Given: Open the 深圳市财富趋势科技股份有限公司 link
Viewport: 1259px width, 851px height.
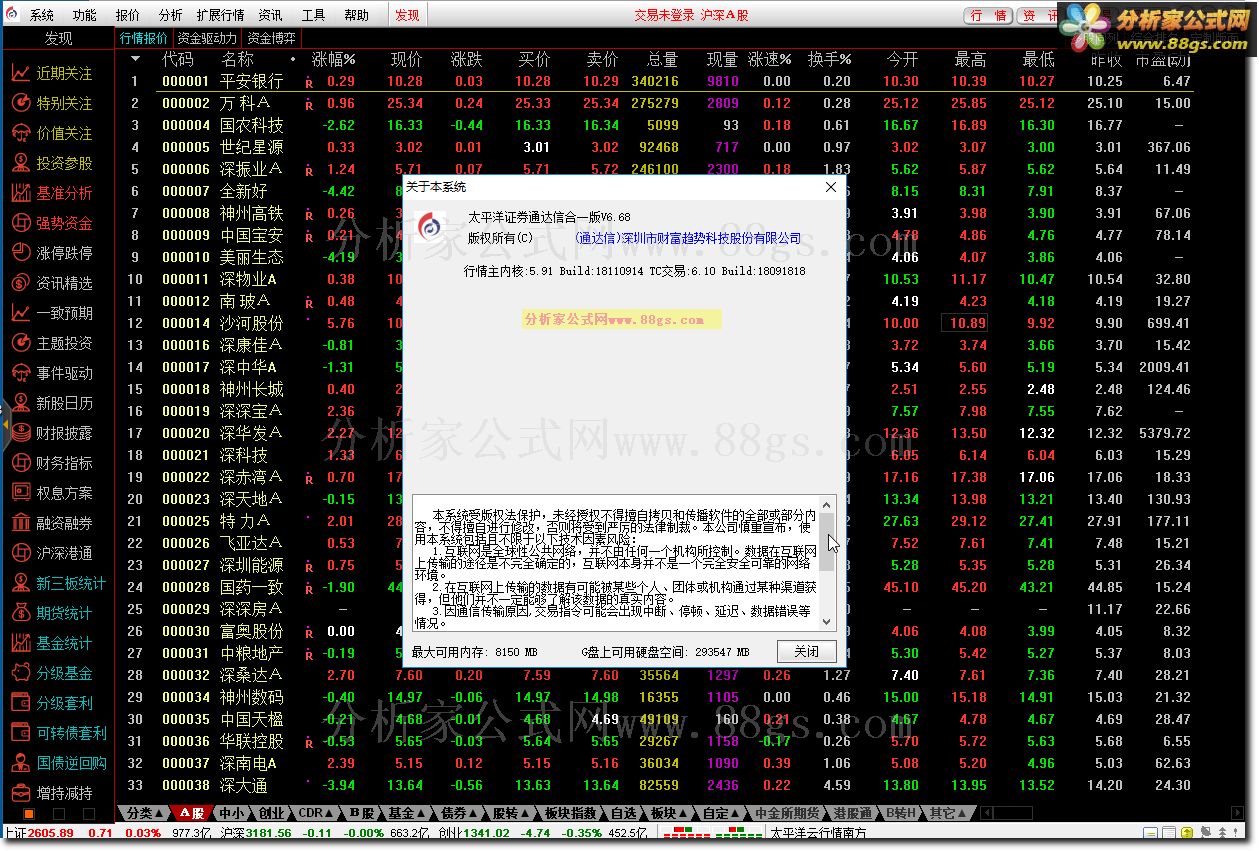Looking at the screenshot, I should [x=688, y=238].
